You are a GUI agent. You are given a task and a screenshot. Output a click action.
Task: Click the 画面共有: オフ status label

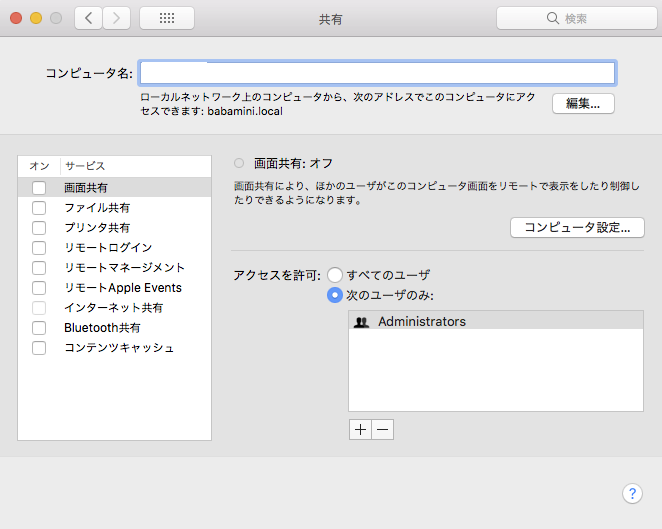(x=293, y=163)
